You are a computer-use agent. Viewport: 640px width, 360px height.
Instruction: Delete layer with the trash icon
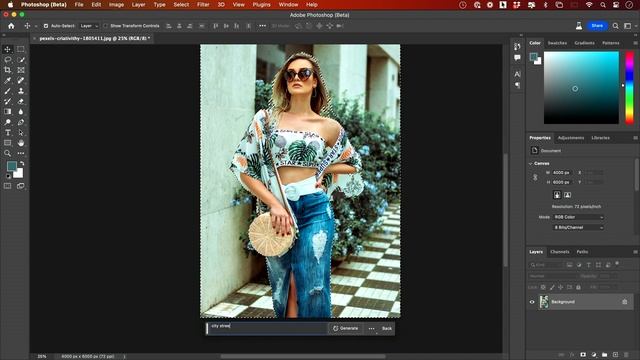(x=626, y=355)
